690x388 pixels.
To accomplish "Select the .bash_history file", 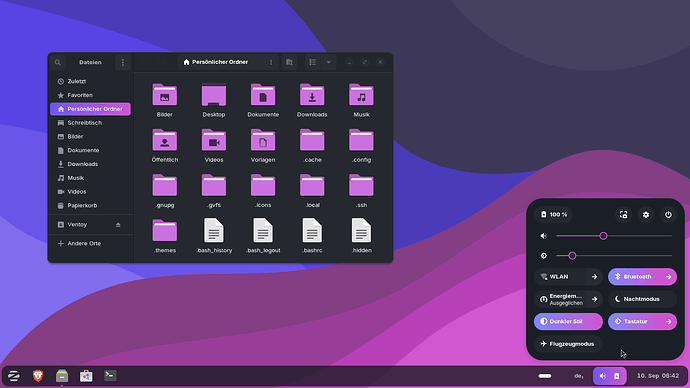I will click(x=214, y=231).
